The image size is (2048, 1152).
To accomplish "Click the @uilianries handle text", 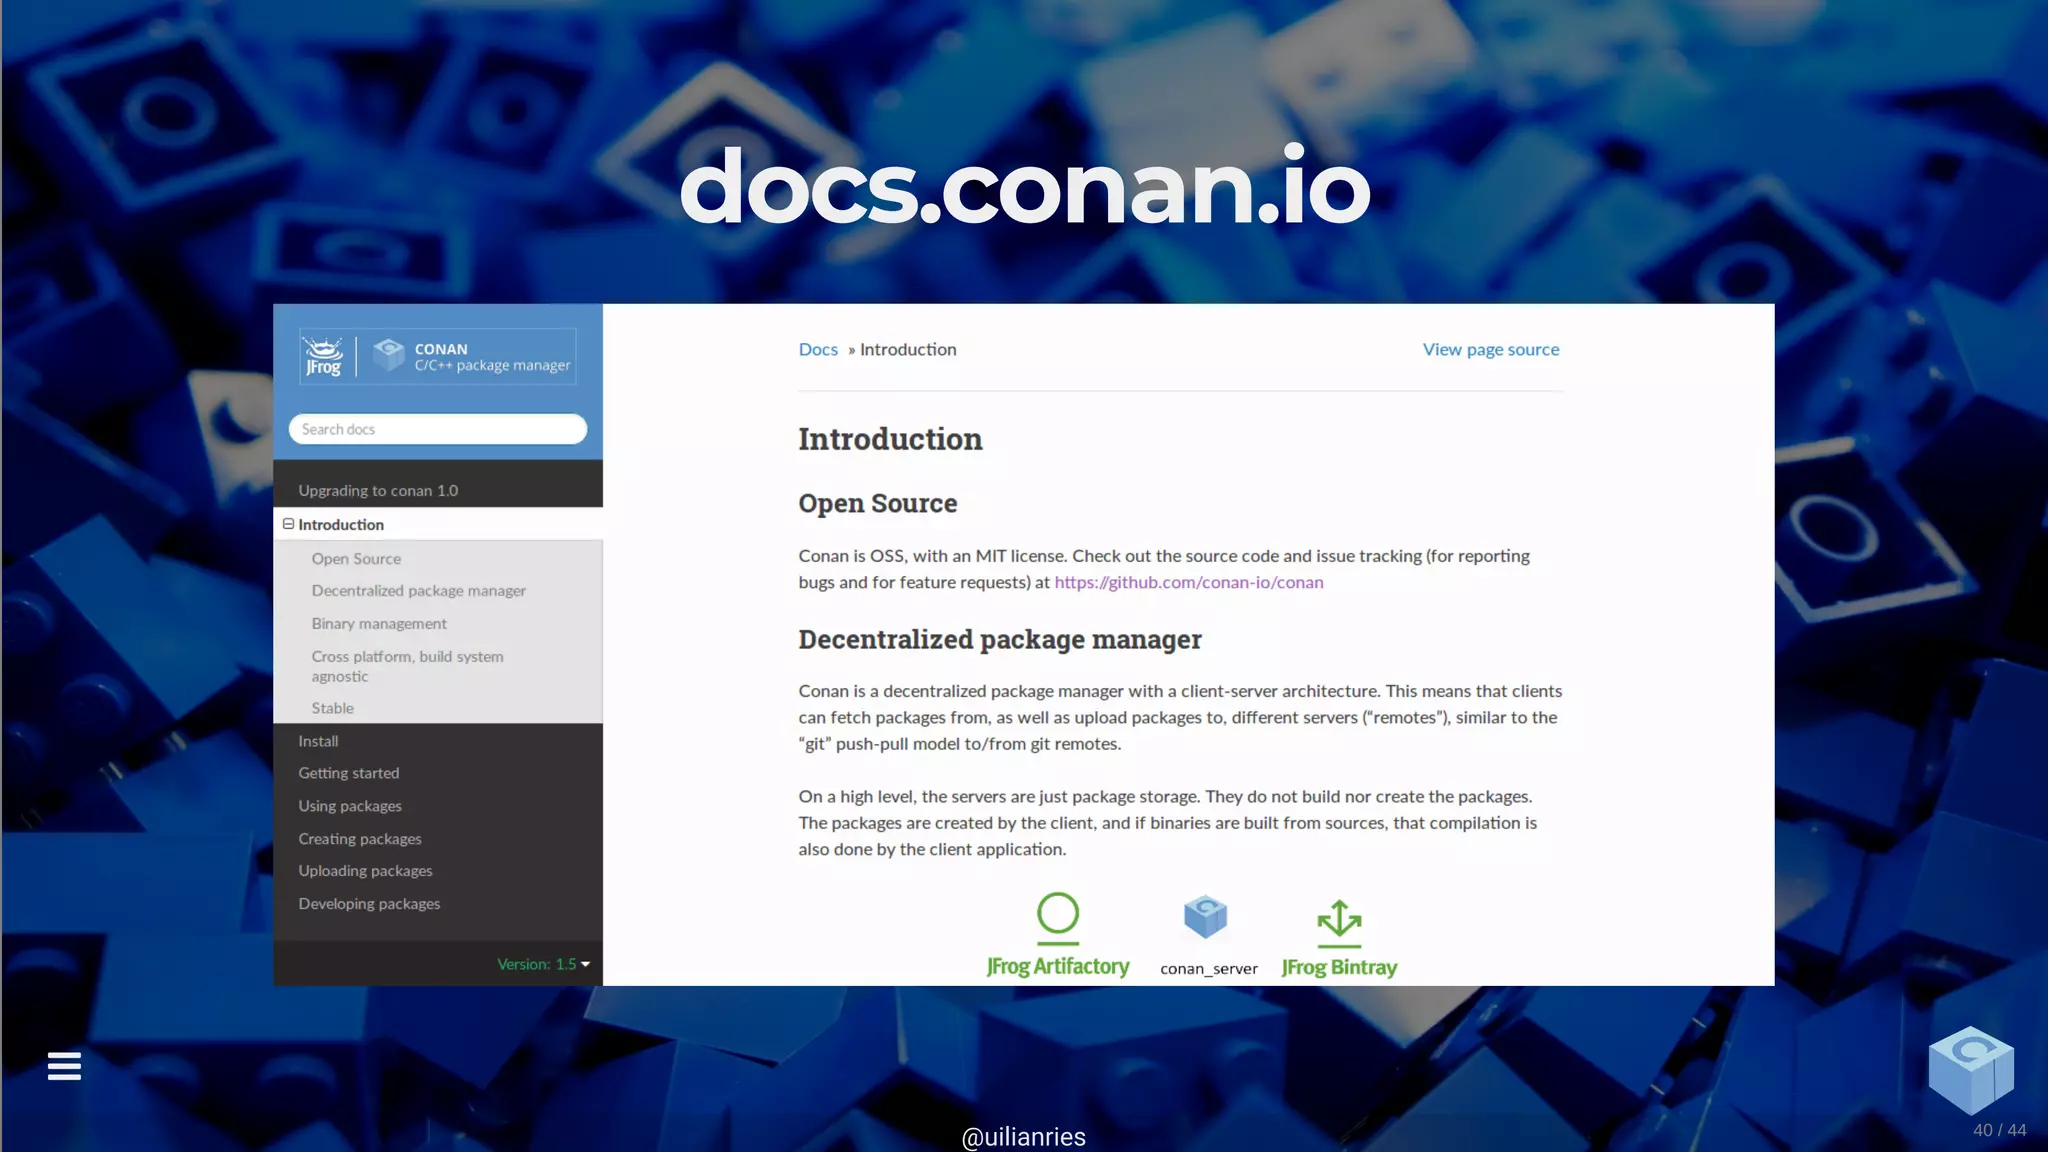I will 1023,1137.
